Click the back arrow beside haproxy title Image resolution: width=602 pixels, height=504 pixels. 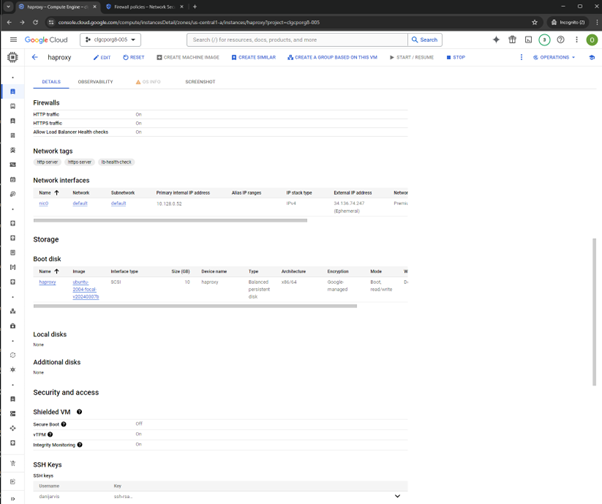click(x=35, y=57)
